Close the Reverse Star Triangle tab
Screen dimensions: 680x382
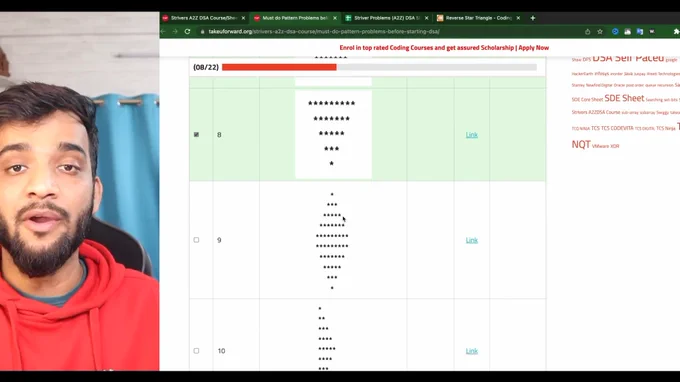point(518,18)
